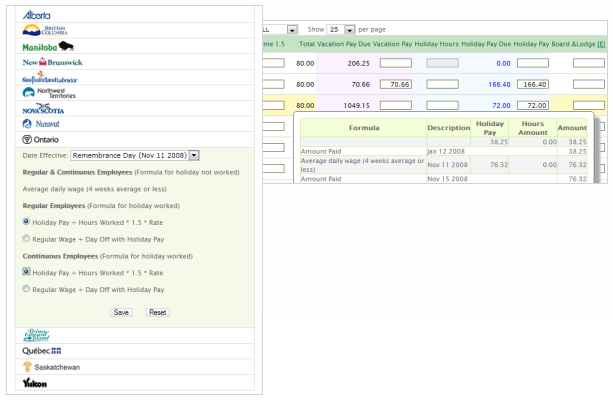Screen dimensions: 613x404
Task: Click the Manitoba bison logo
Action: 48,46
